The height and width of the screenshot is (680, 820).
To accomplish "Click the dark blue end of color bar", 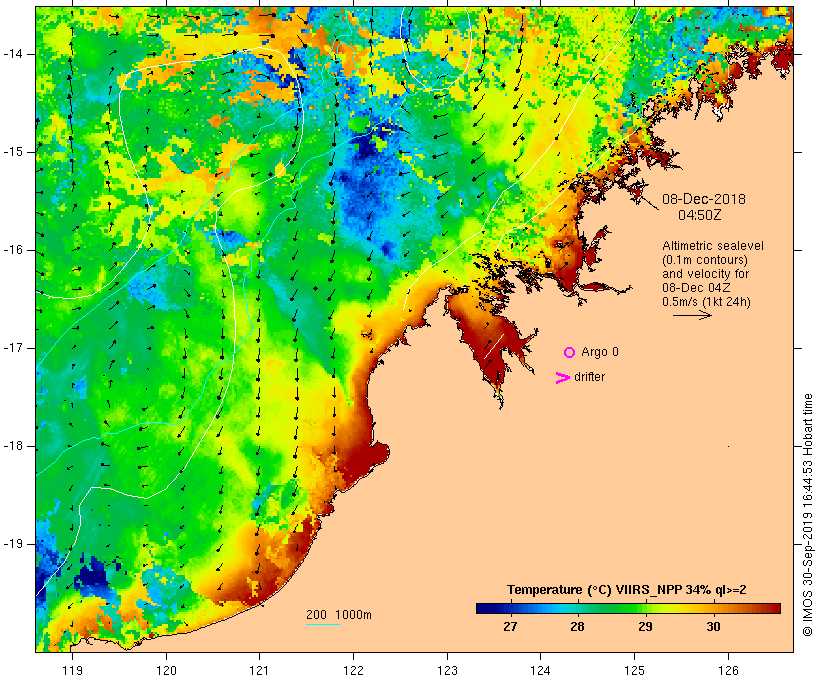I will (x=483, y=608).
